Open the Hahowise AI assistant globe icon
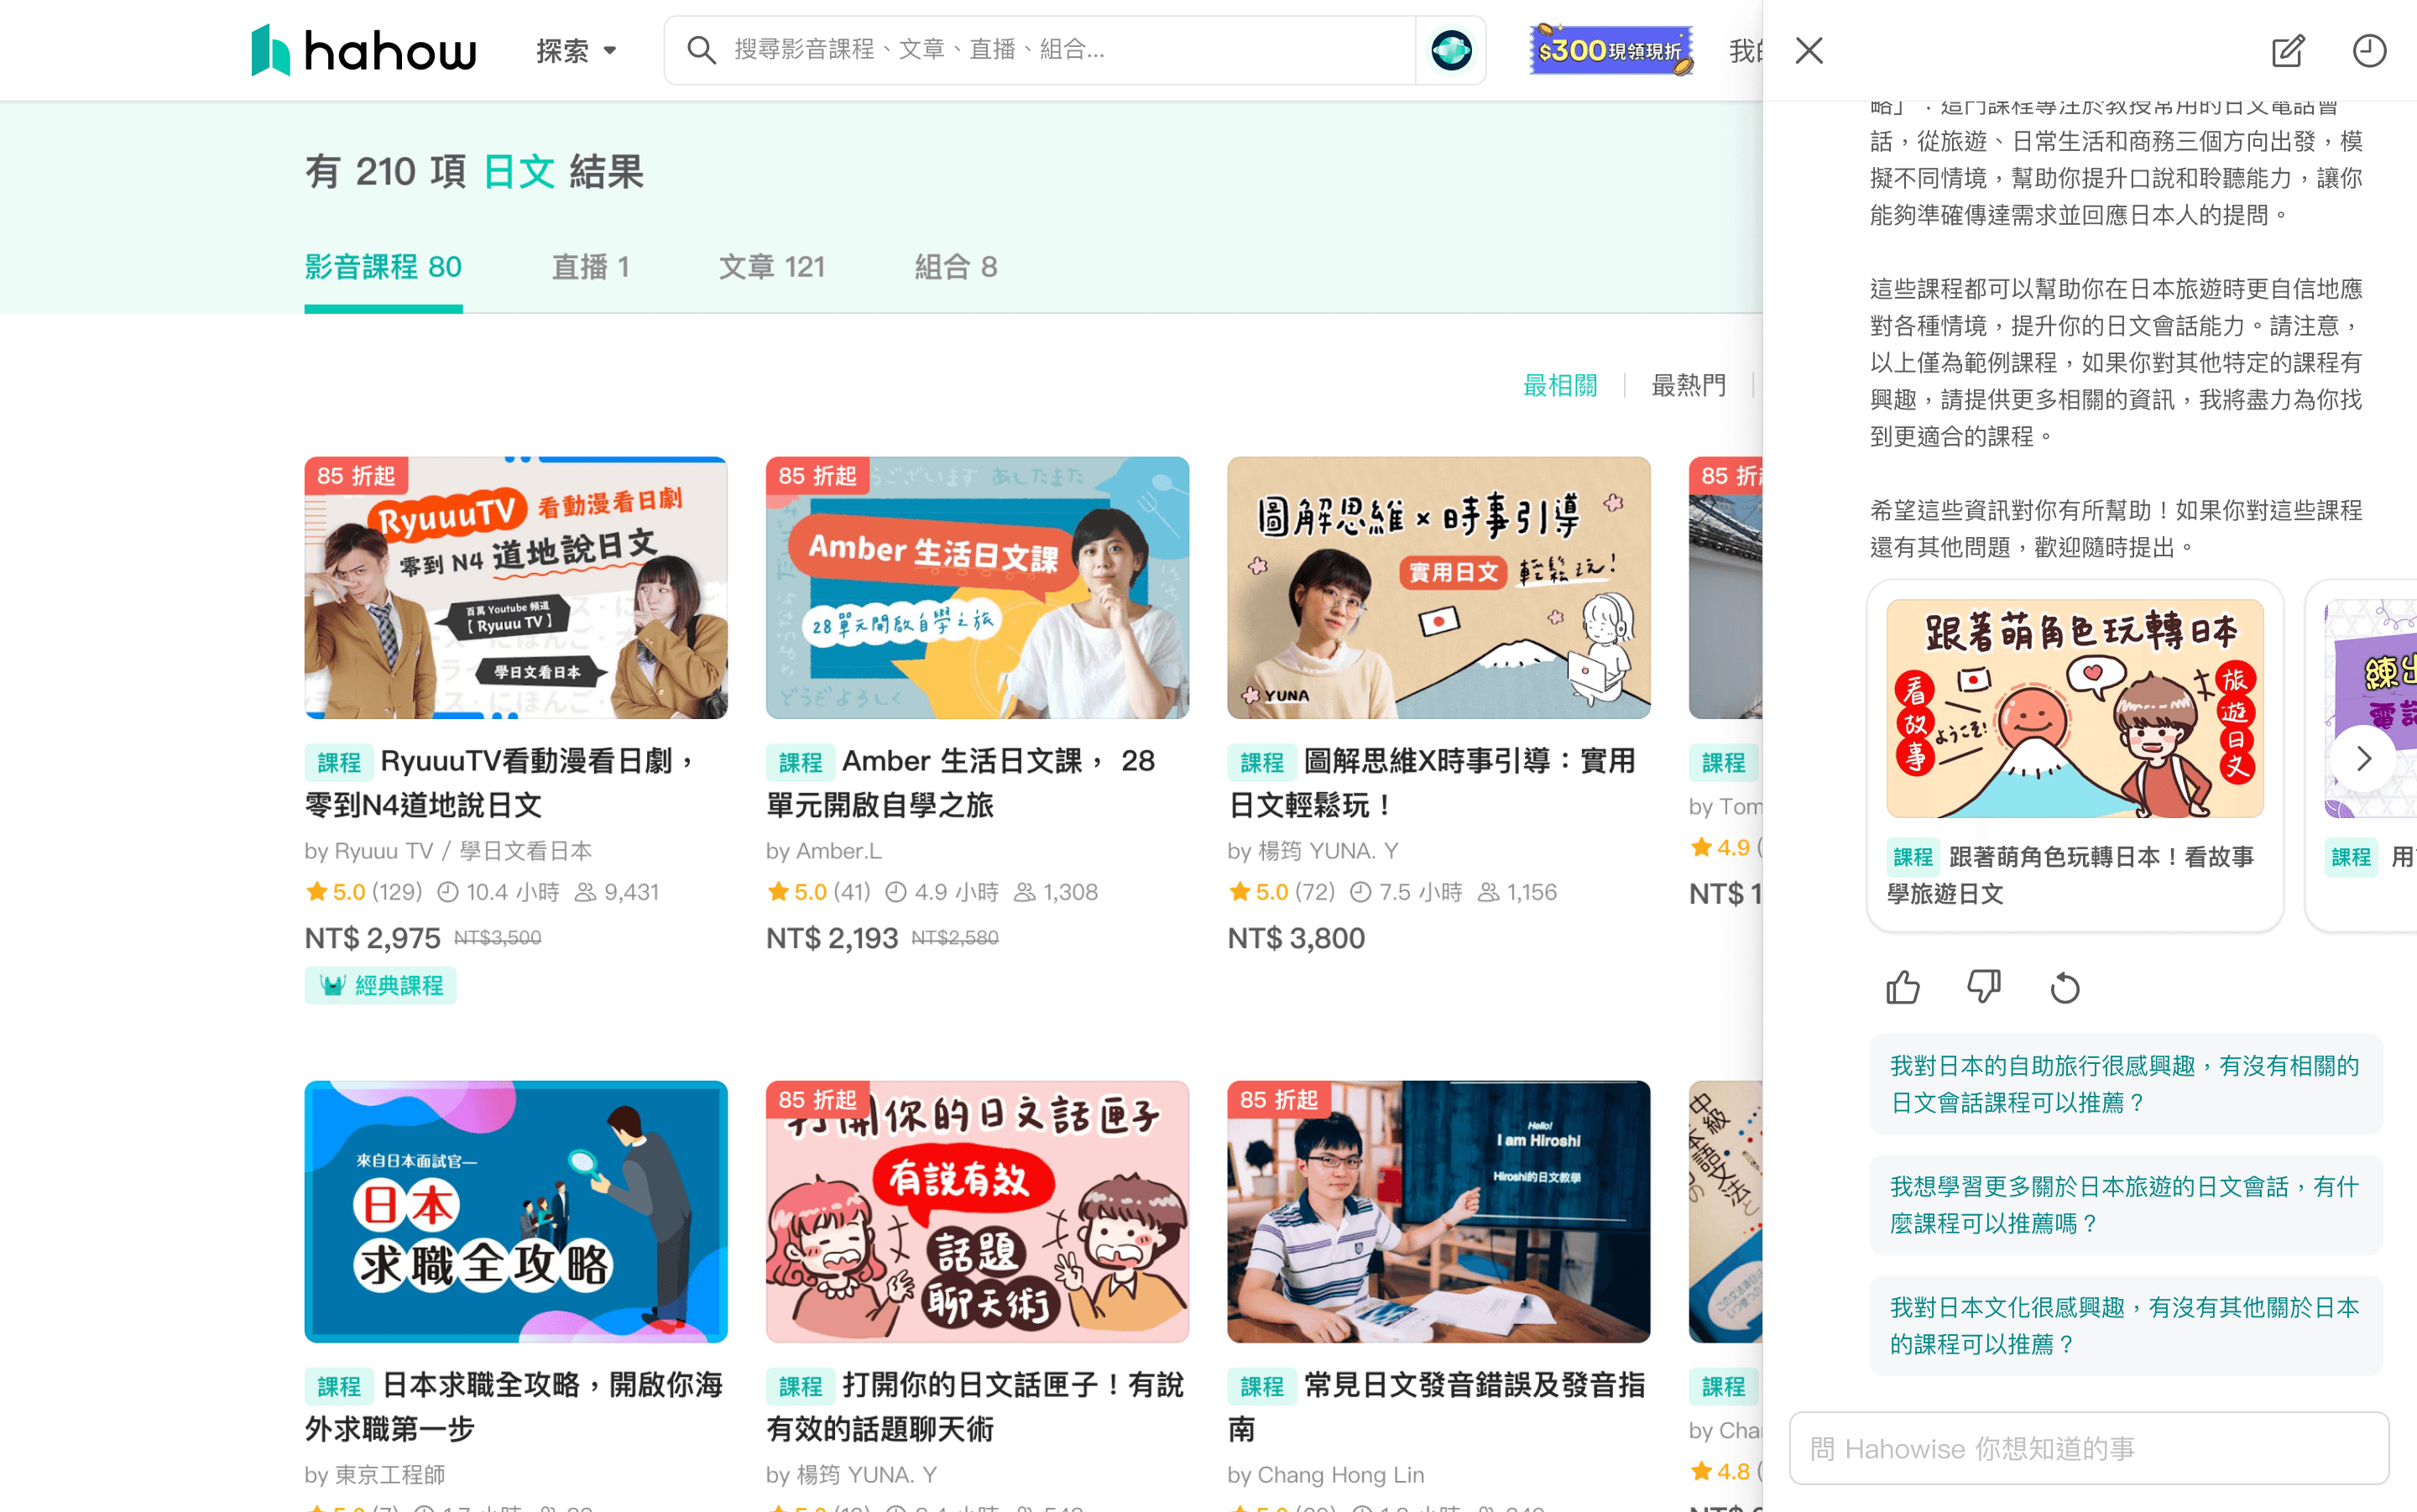 coord(1450,50)
